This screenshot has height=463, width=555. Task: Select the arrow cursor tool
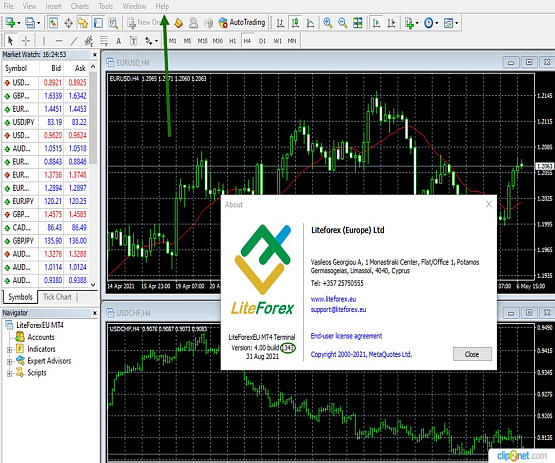(10, 41)
